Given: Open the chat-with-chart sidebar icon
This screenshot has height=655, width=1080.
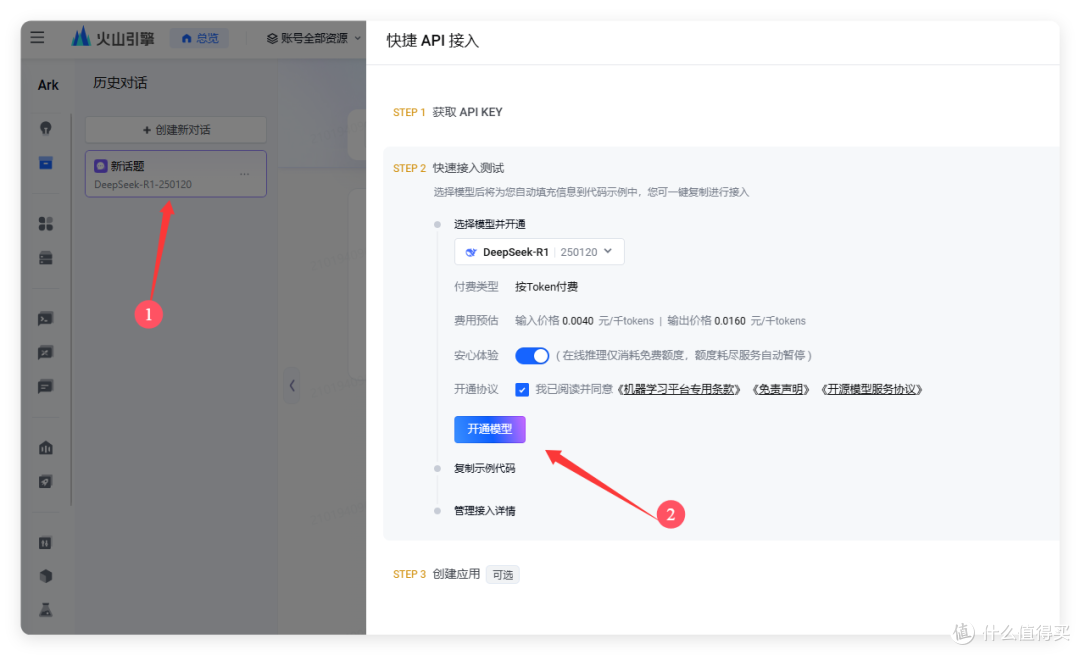Looking at the screenshot, I should pyautogui.click(x=45, y=353).
